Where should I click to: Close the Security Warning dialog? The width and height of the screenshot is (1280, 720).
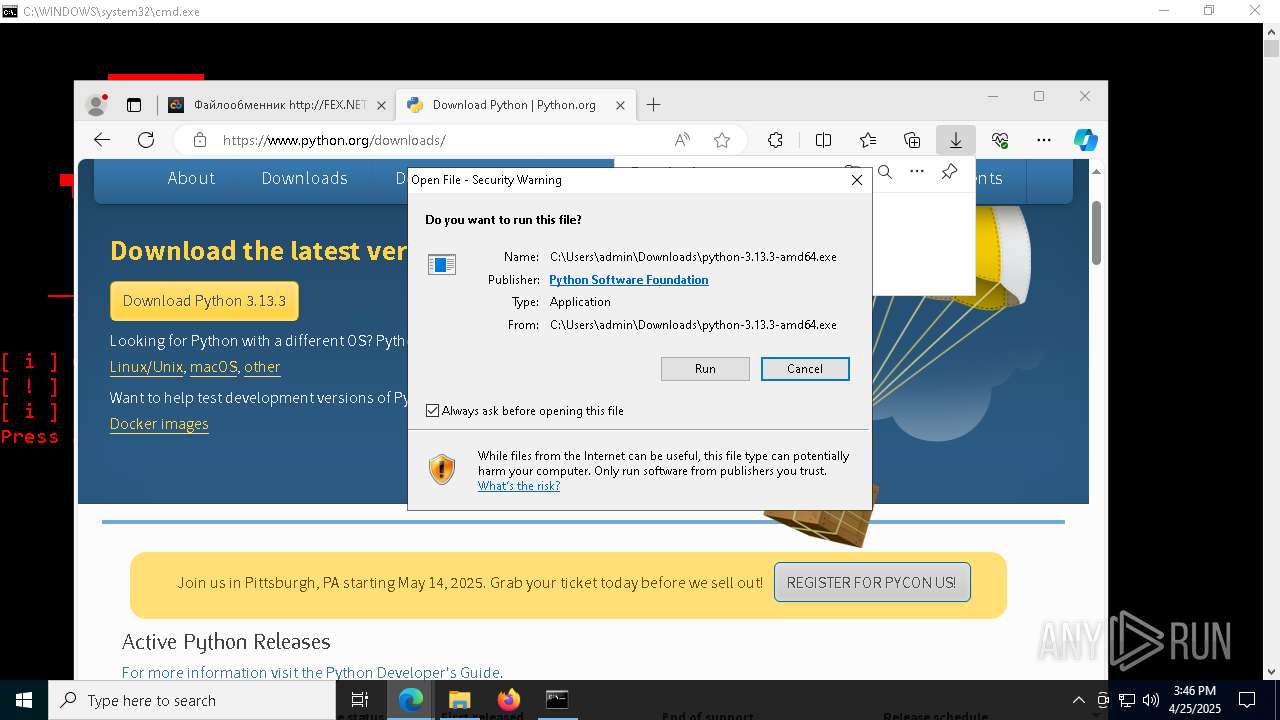(856, 180)
